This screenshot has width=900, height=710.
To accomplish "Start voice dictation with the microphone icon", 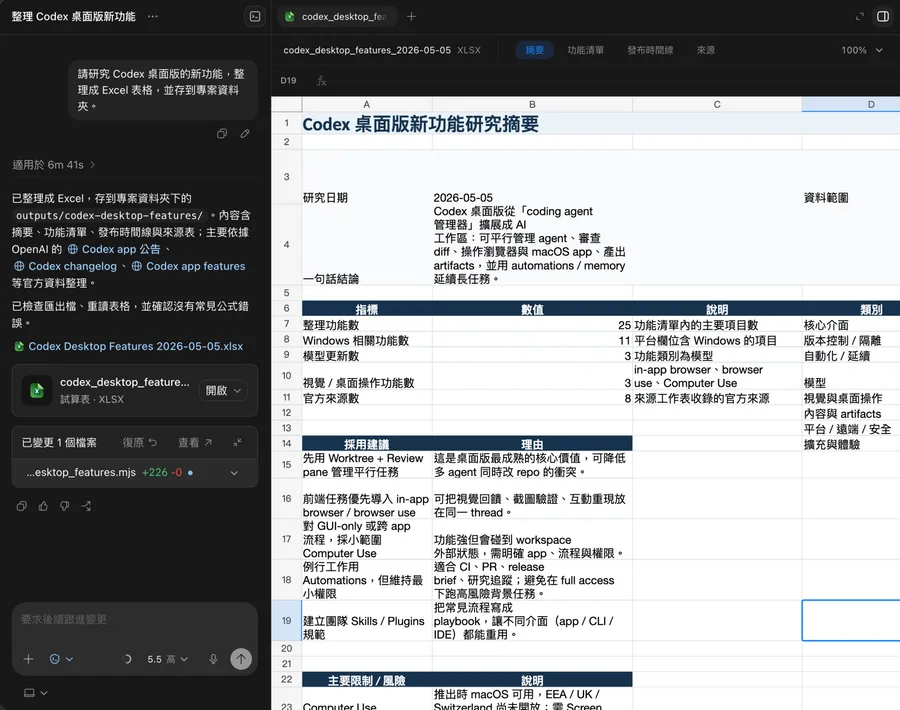I will pos(214,659).
